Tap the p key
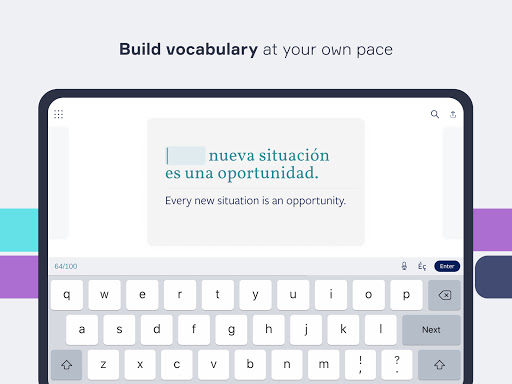512x384 pixels. point(406,295)
